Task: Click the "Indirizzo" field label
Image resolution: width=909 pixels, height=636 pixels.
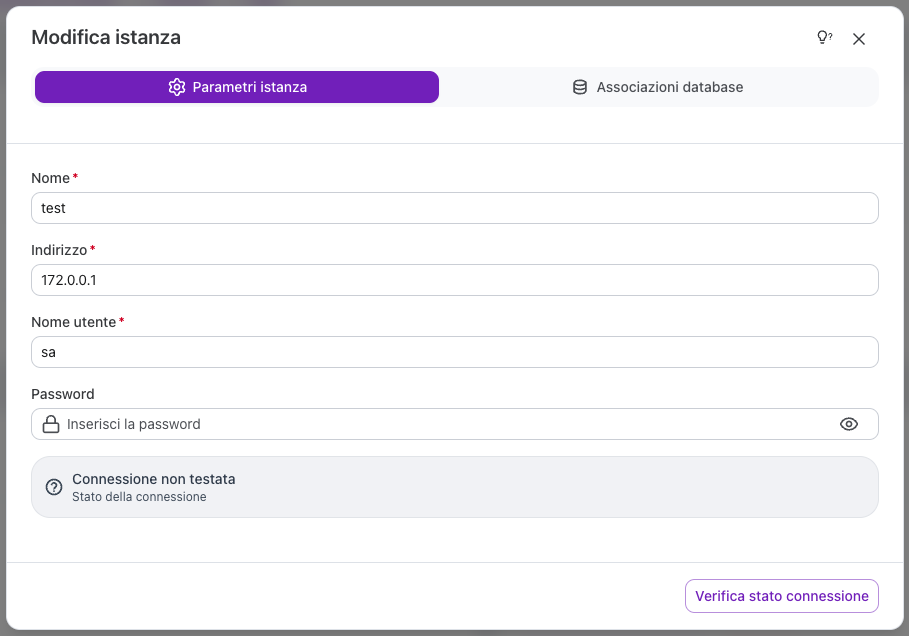Action: [x=59, y=250]
